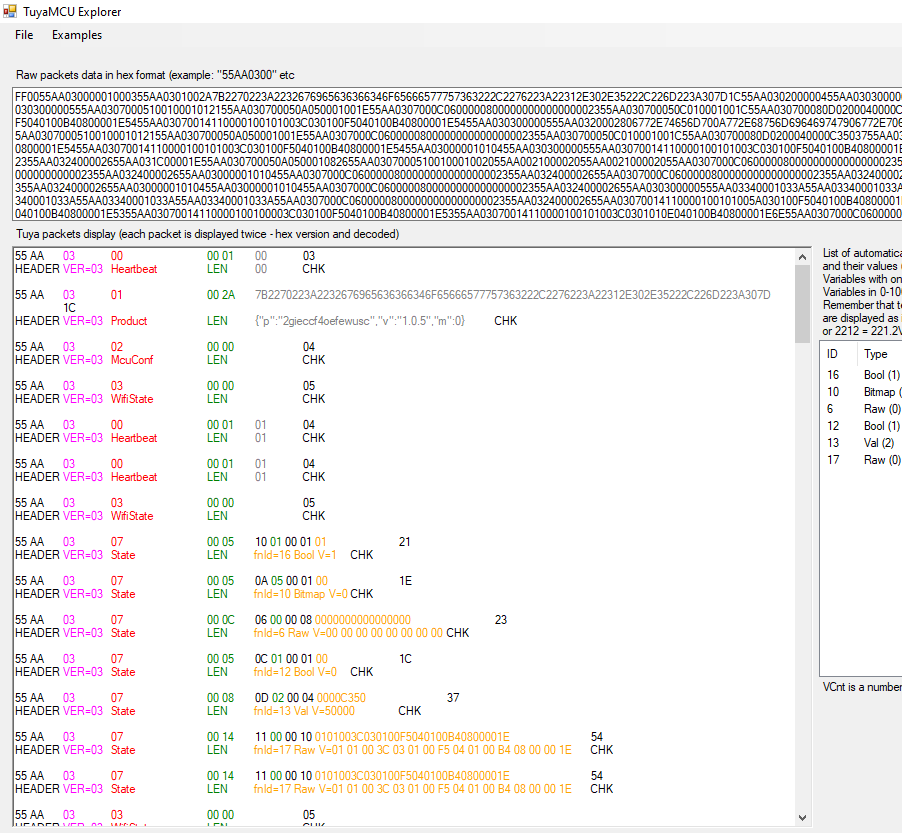Select the variable row with ID 10
The image size is (902, 833).
pos(861,392)
